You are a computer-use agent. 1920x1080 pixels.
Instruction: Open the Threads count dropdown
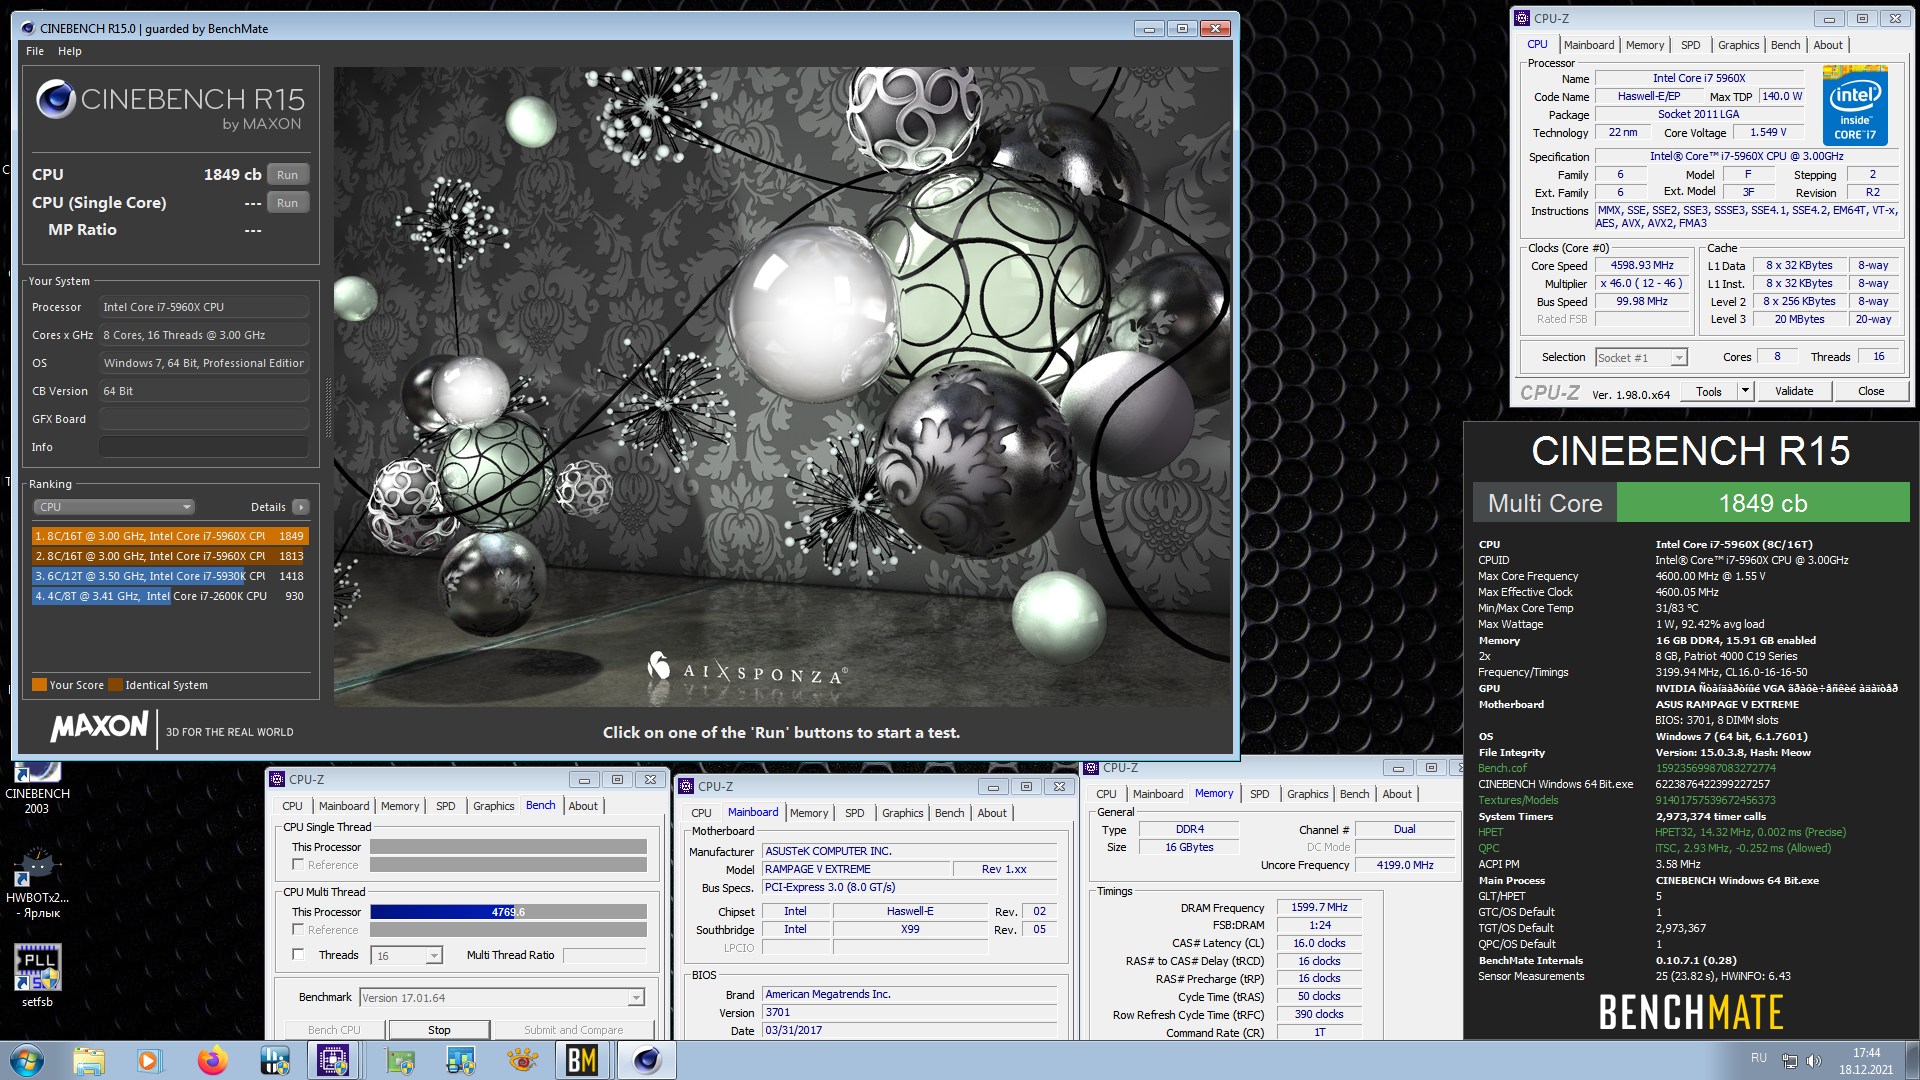click(x=407, y=956)
